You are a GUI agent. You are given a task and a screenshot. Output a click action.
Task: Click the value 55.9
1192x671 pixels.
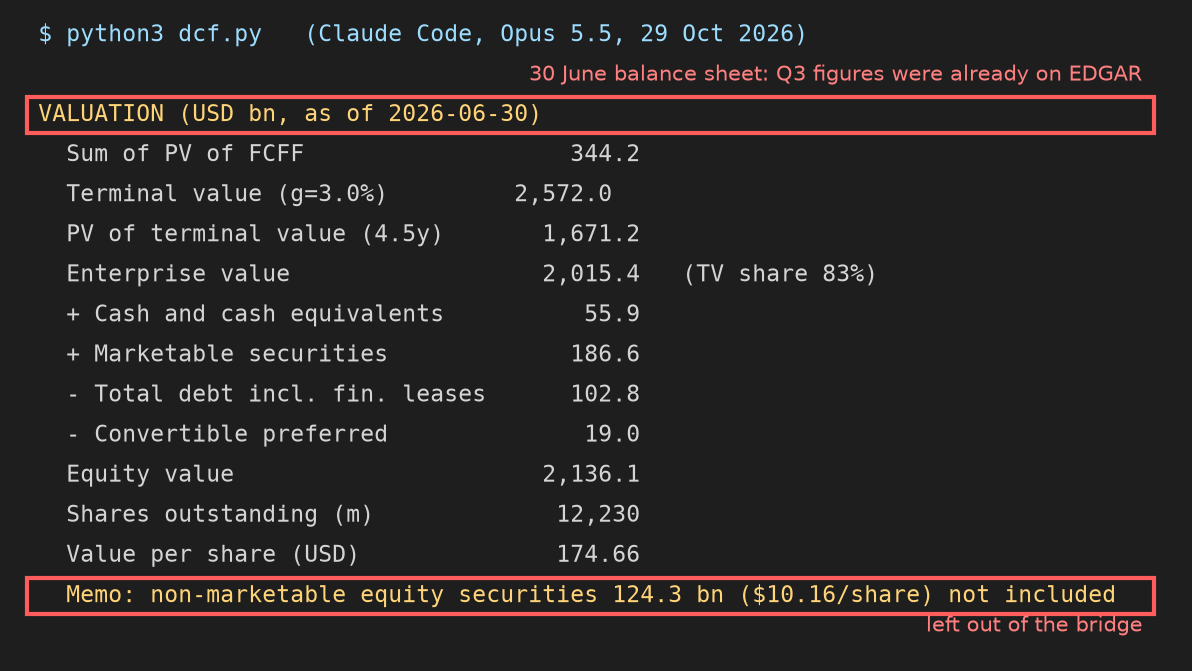point(612,314)
